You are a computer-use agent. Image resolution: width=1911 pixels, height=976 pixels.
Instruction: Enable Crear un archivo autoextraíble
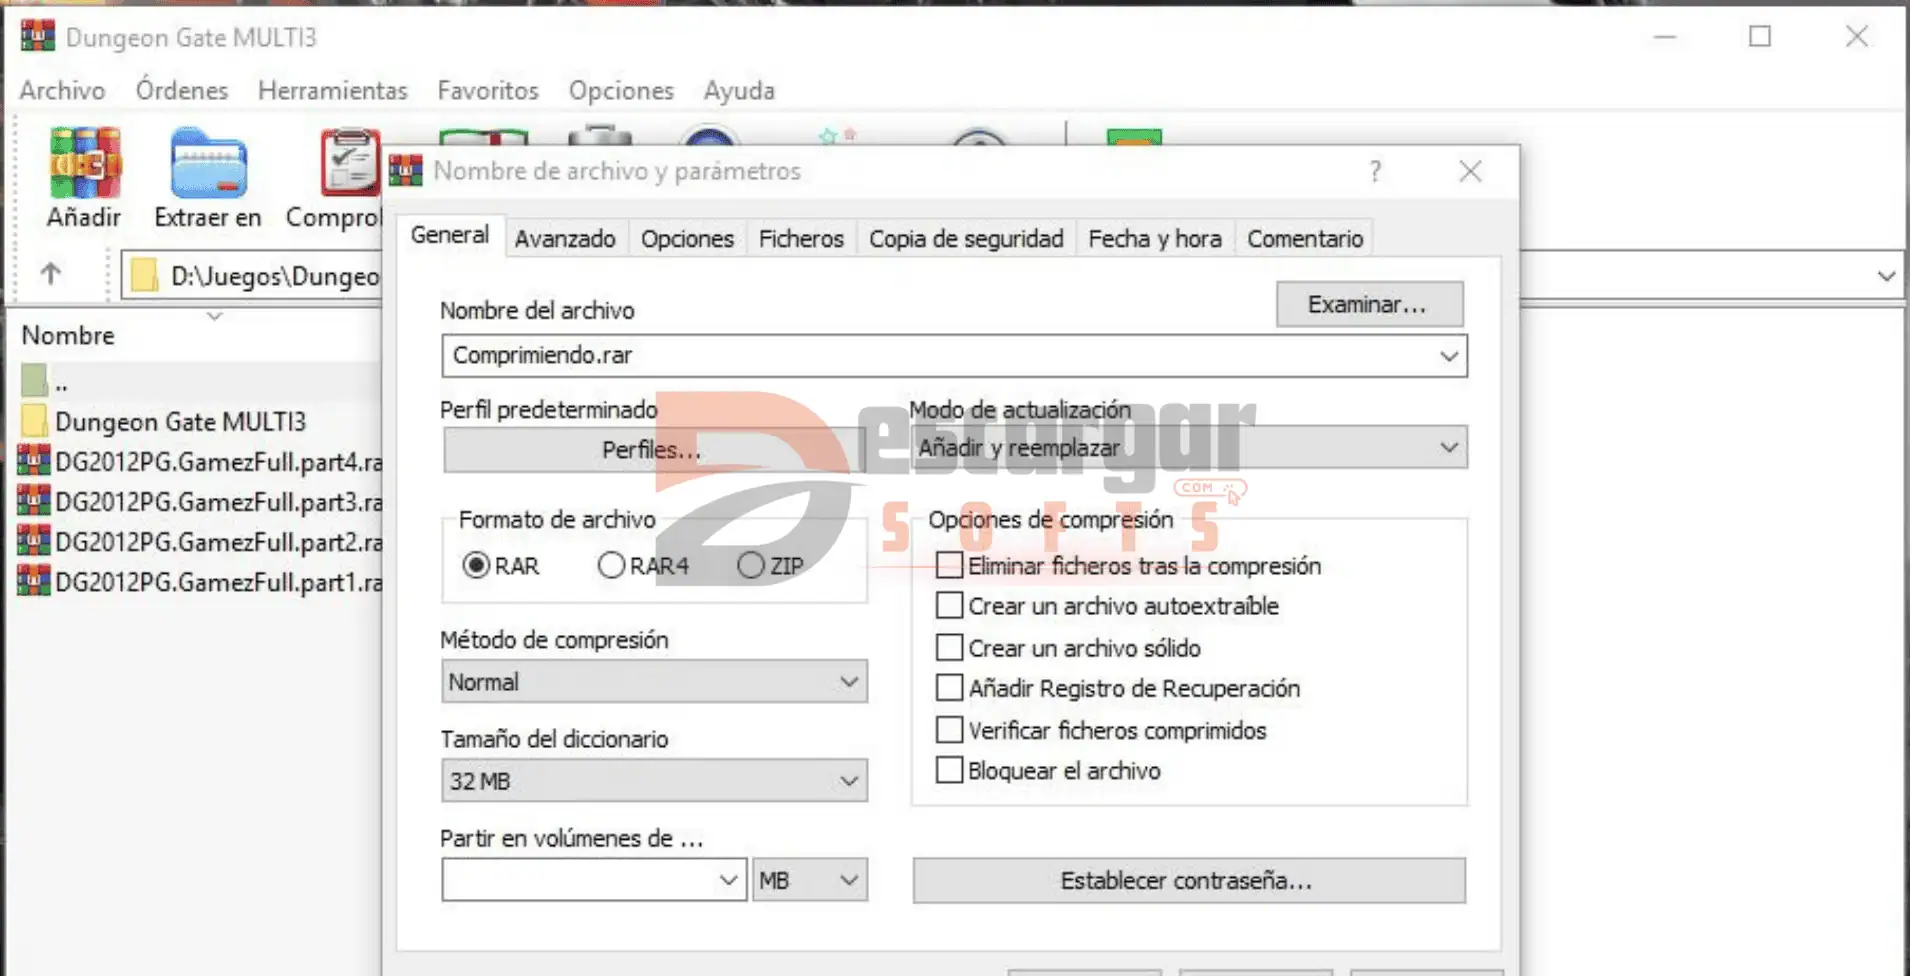click(949, 606)
